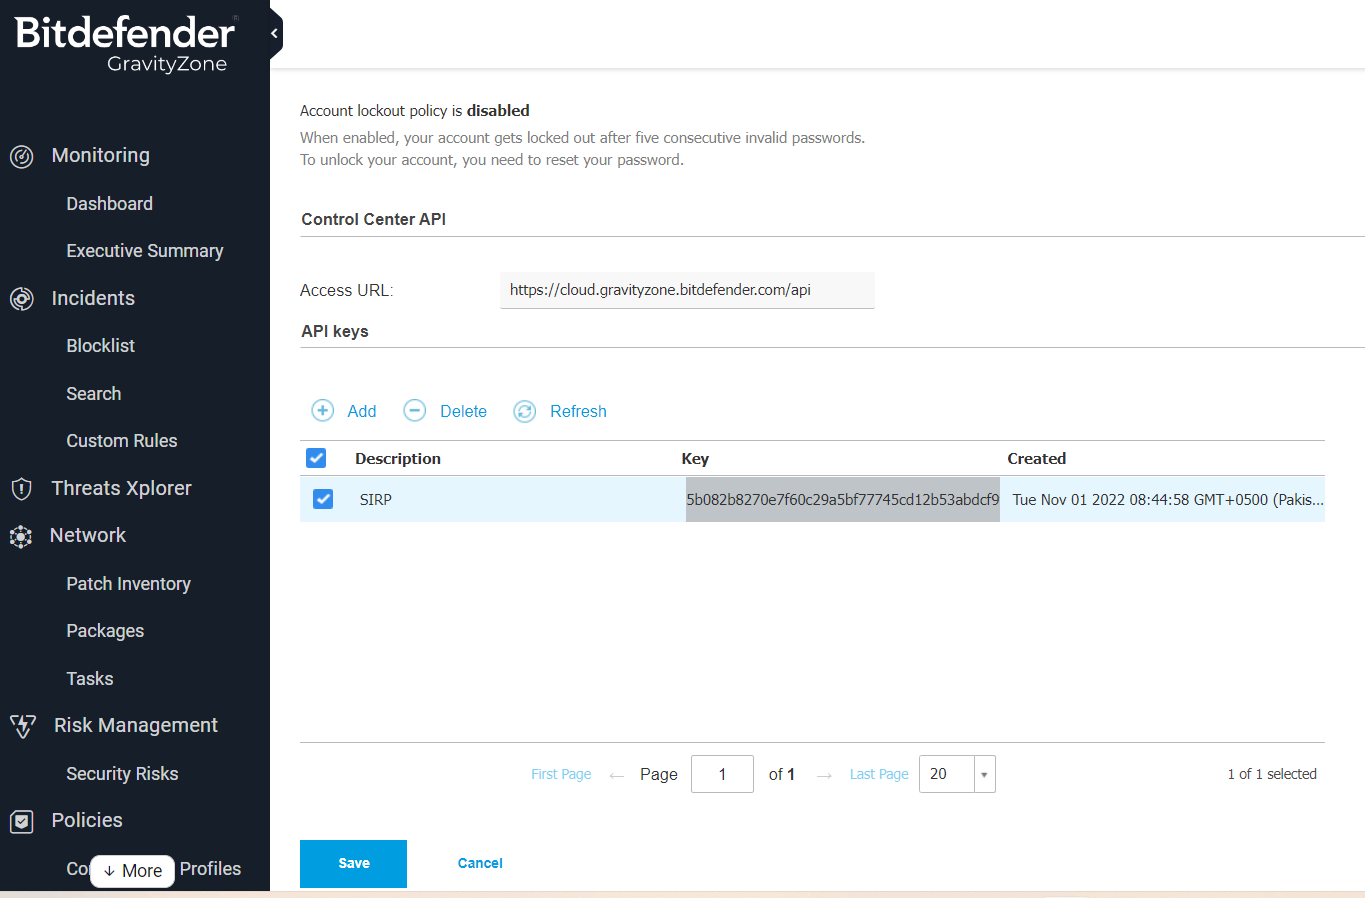The height and width of the screenshot is (898, 1365).
Task: Click the API keys heading
Action: (x=335, y=331)
